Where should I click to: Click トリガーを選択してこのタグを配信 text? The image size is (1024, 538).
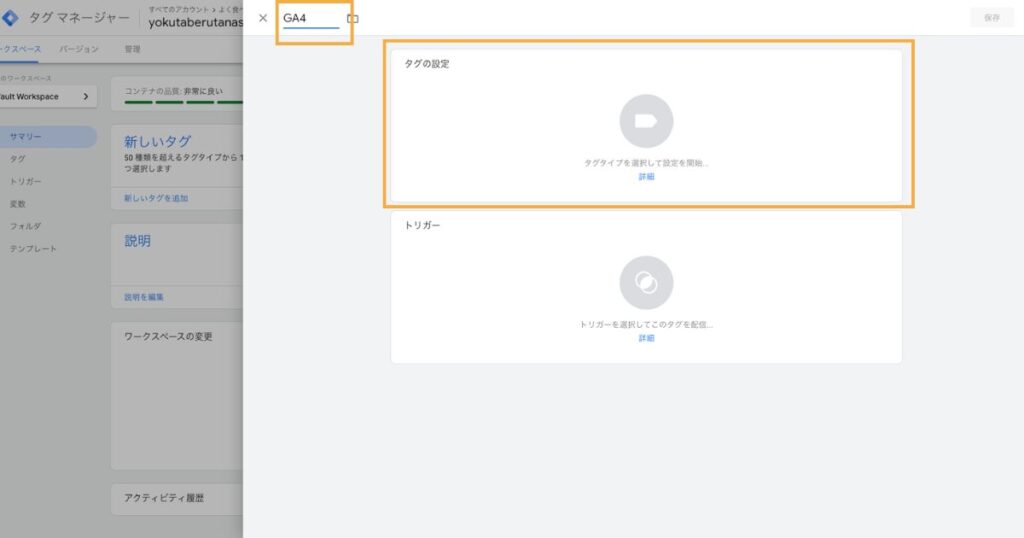pyautogui.click(x=646, y=324)
